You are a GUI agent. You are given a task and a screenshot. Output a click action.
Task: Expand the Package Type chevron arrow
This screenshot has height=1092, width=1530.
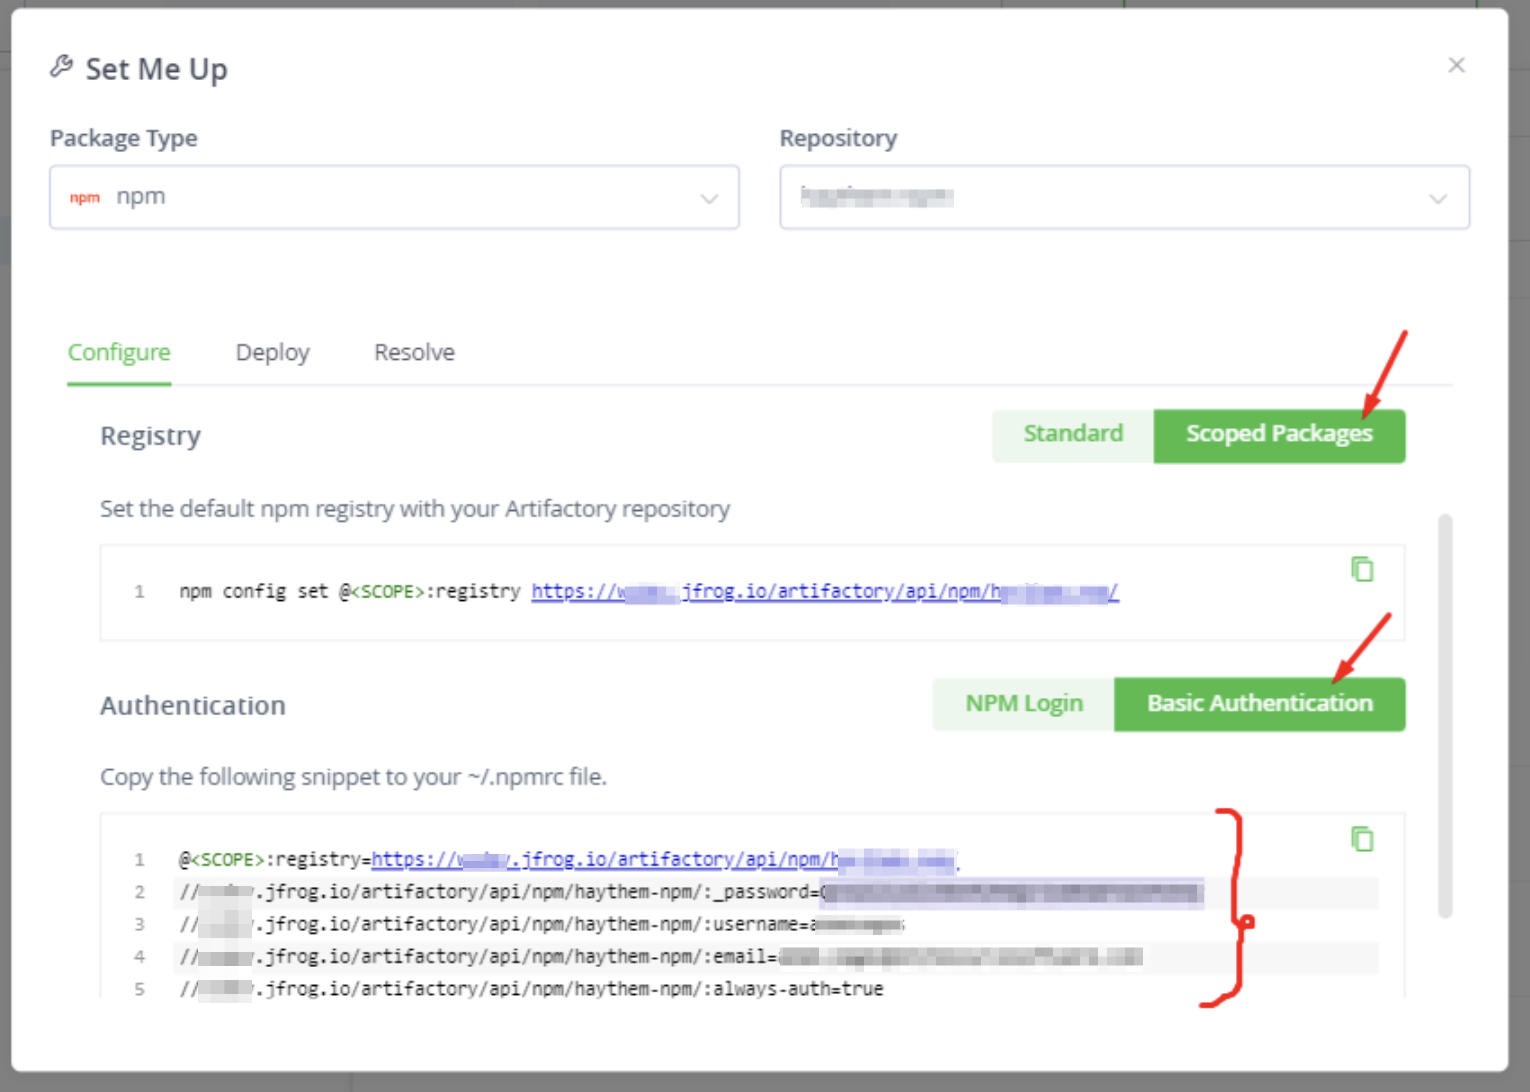[x=710, y=198]
